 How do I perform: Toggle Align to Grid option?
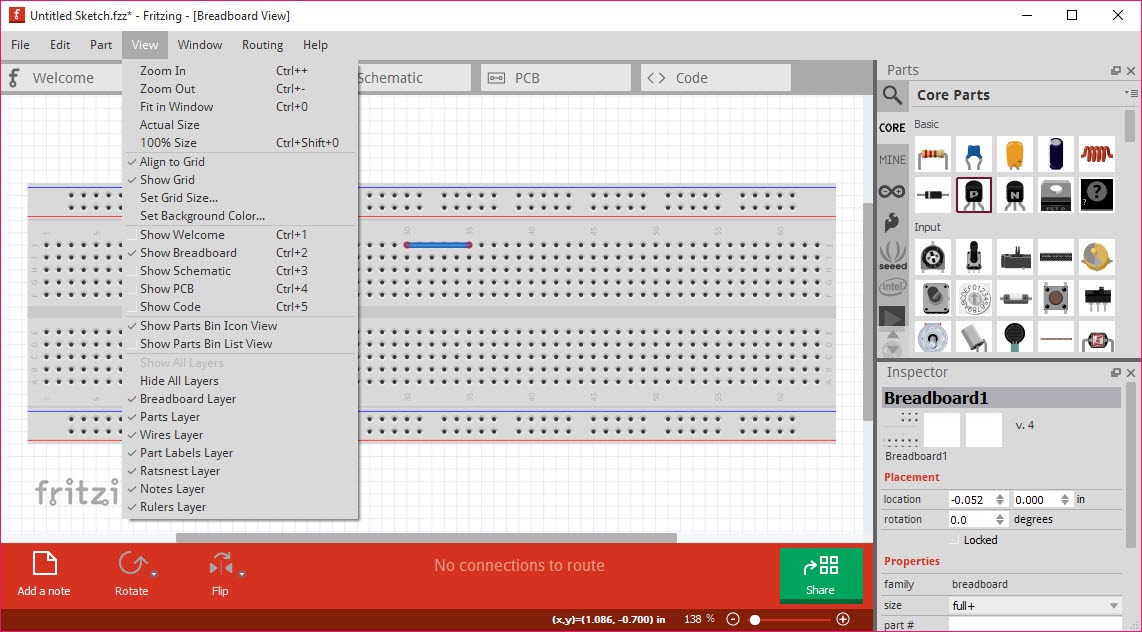click(172, 162)
